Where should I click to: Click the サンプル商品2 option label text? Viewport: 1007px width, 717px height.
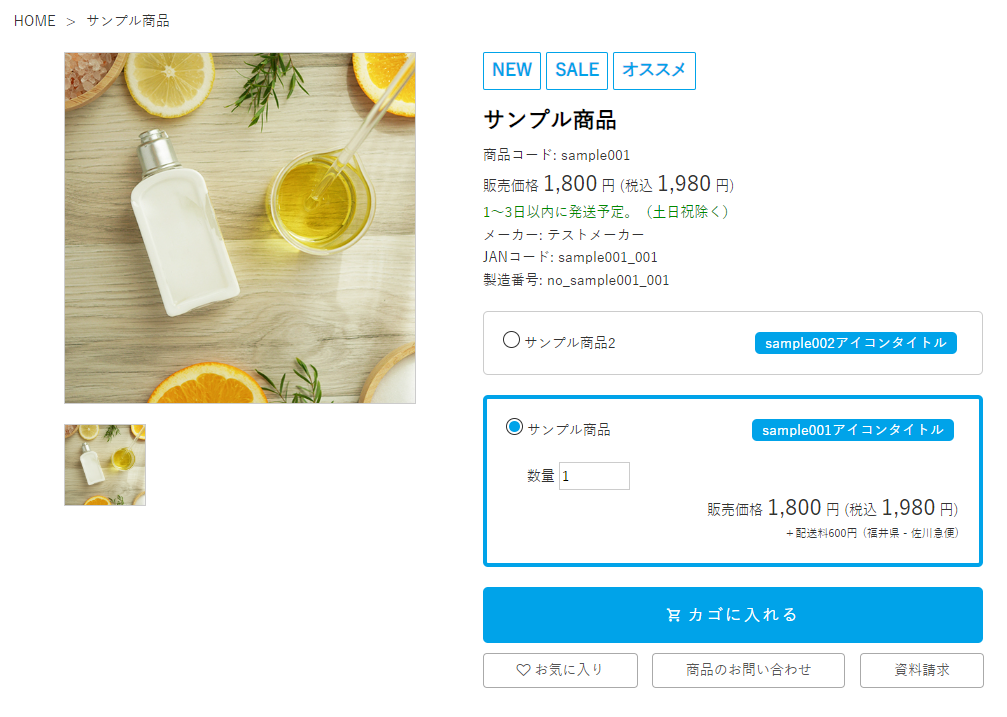pyautogui.click(x=570, y=343)
